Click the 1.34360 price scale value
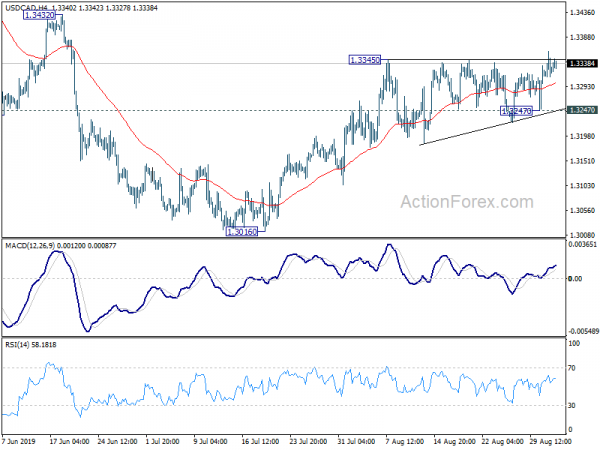This screenshot has height=450, width=600. click(x=582, y=13)
